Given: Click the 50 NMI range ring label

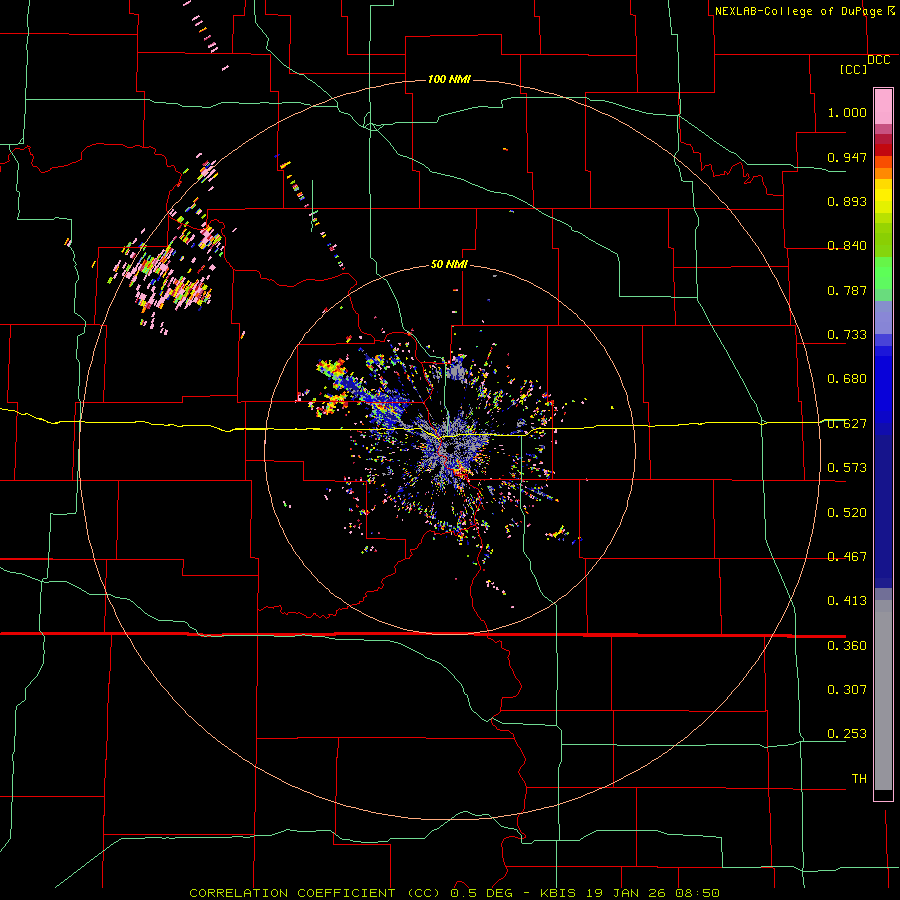Looking at the screenshot, I should [449, 264].
